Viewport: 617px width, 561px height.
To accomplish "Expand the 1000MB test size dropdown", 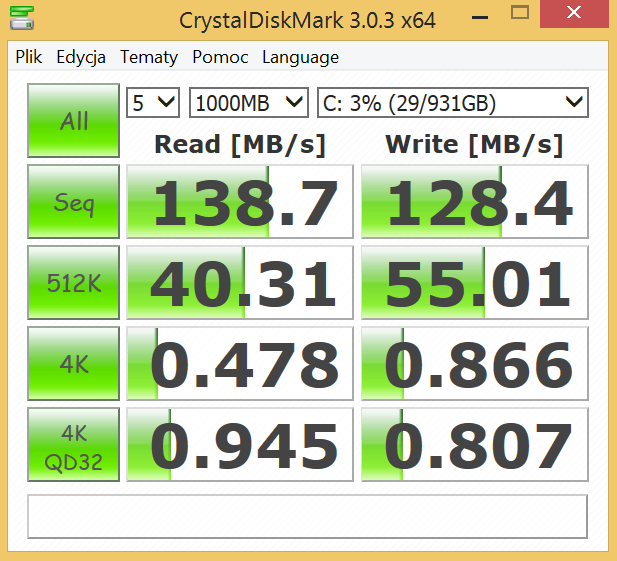I will [249, 103].
